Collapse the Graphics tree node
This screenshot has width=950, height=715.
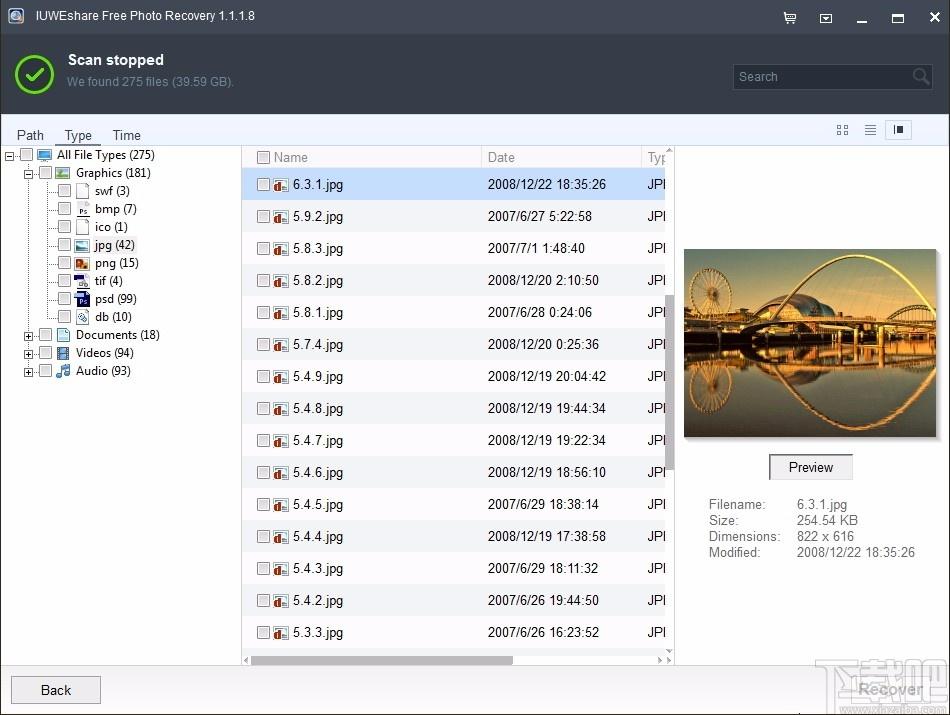[x=28, y=175]
